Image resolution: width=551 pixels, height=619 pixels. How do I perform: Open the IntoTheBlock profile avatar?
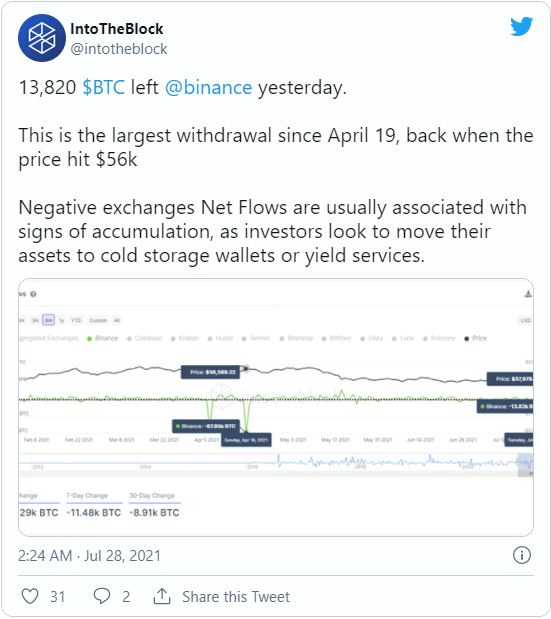tap(41, 38)
